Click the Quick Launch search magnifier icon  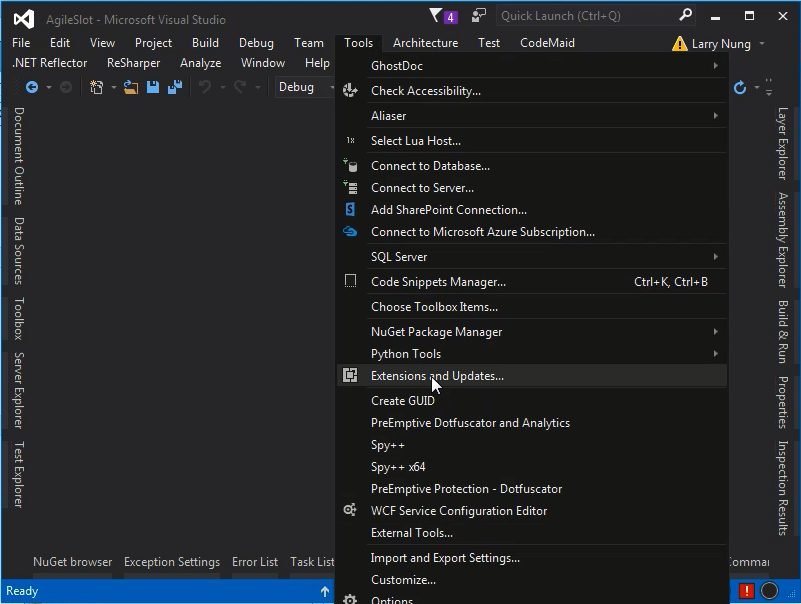pos(685,15)
